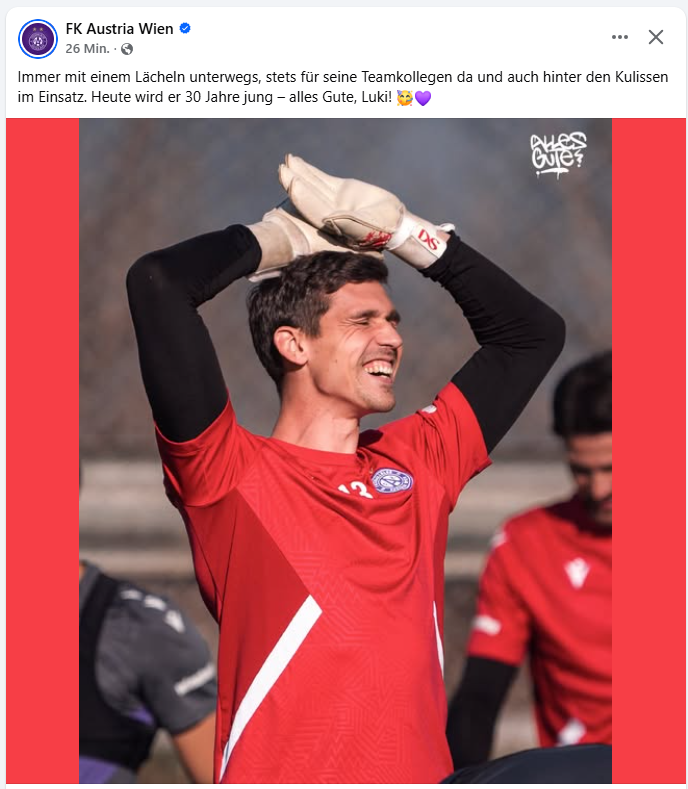Screen dimensions: 688x789
Task: Click the public globe audience icon
Action: click(127, 49)
